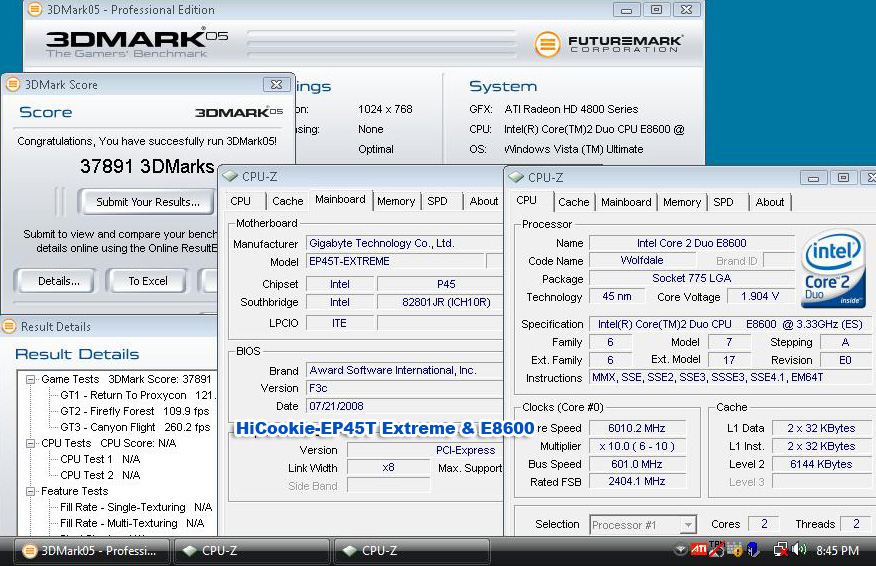The image size is (876, 566).
Task: Click the x 10.0 ( 6 - 10 ) multiplier value
Action: (x=637, y=446)
